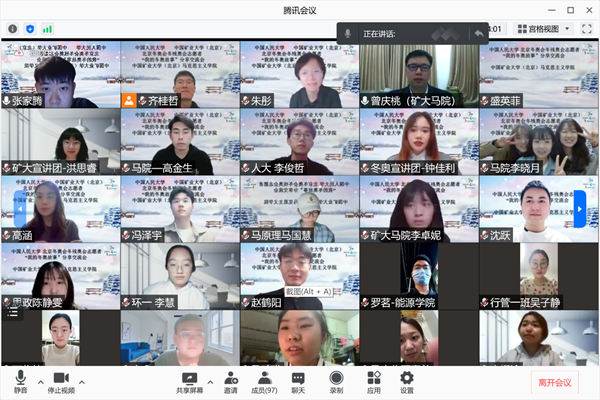Open the members (成员) list
600x400 pixels.
point(264,381)
